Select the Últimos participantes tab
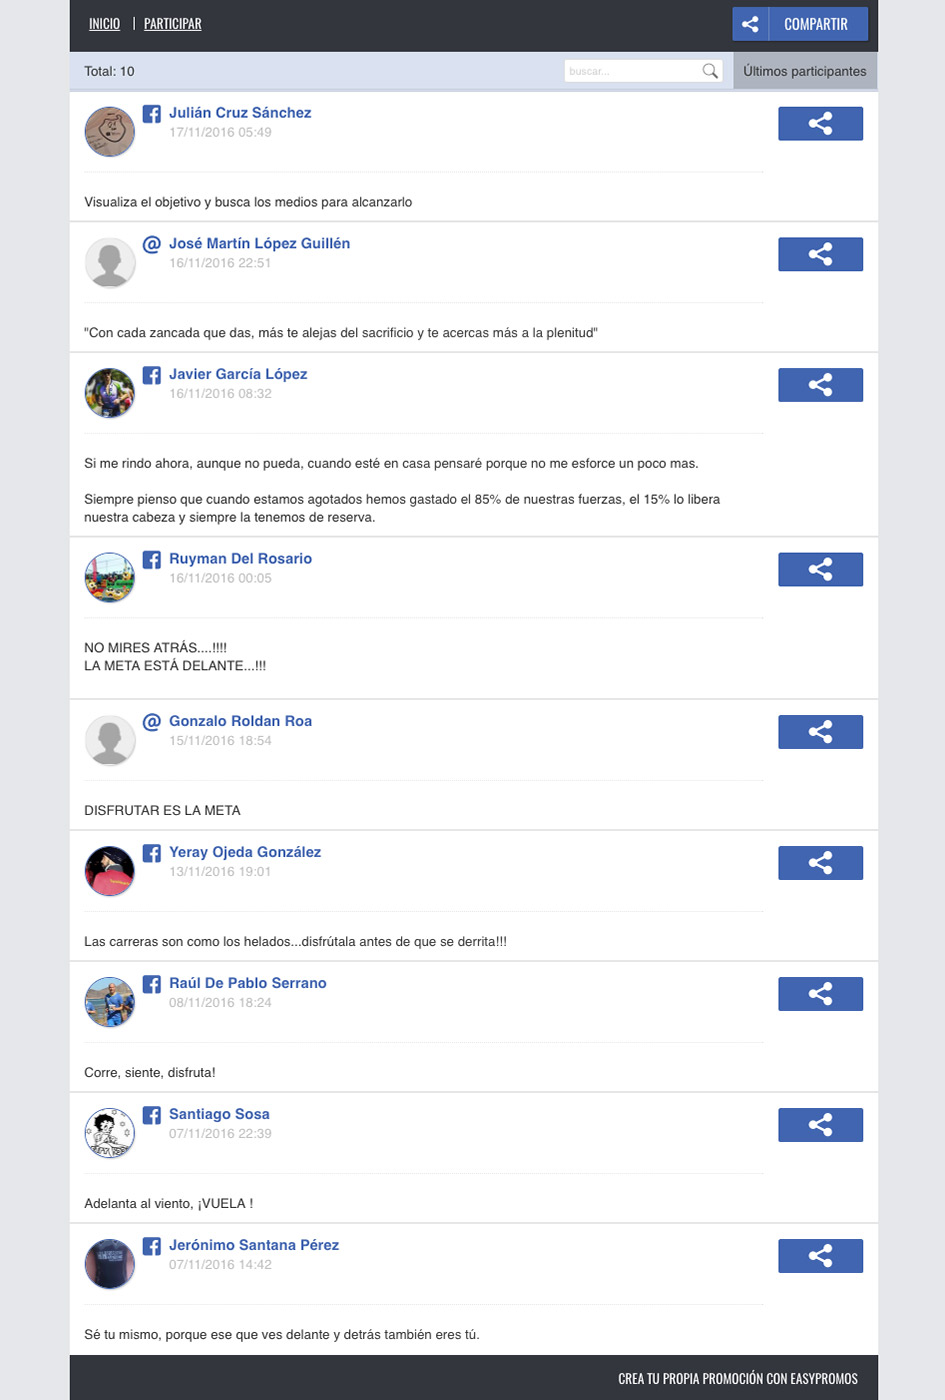This screenshot has height=1400, width=945. pos(805,71)
